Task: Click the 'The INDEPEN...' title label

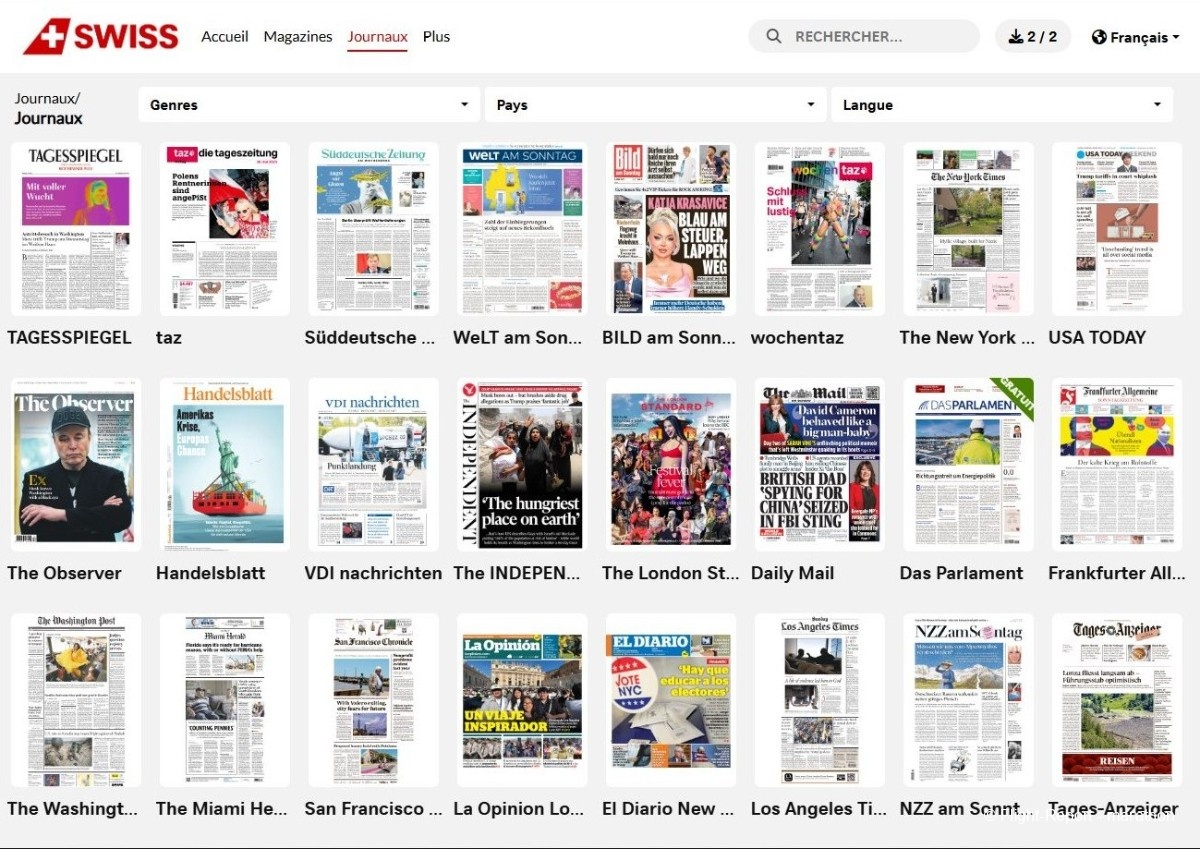Action: (x=517, y=574)
